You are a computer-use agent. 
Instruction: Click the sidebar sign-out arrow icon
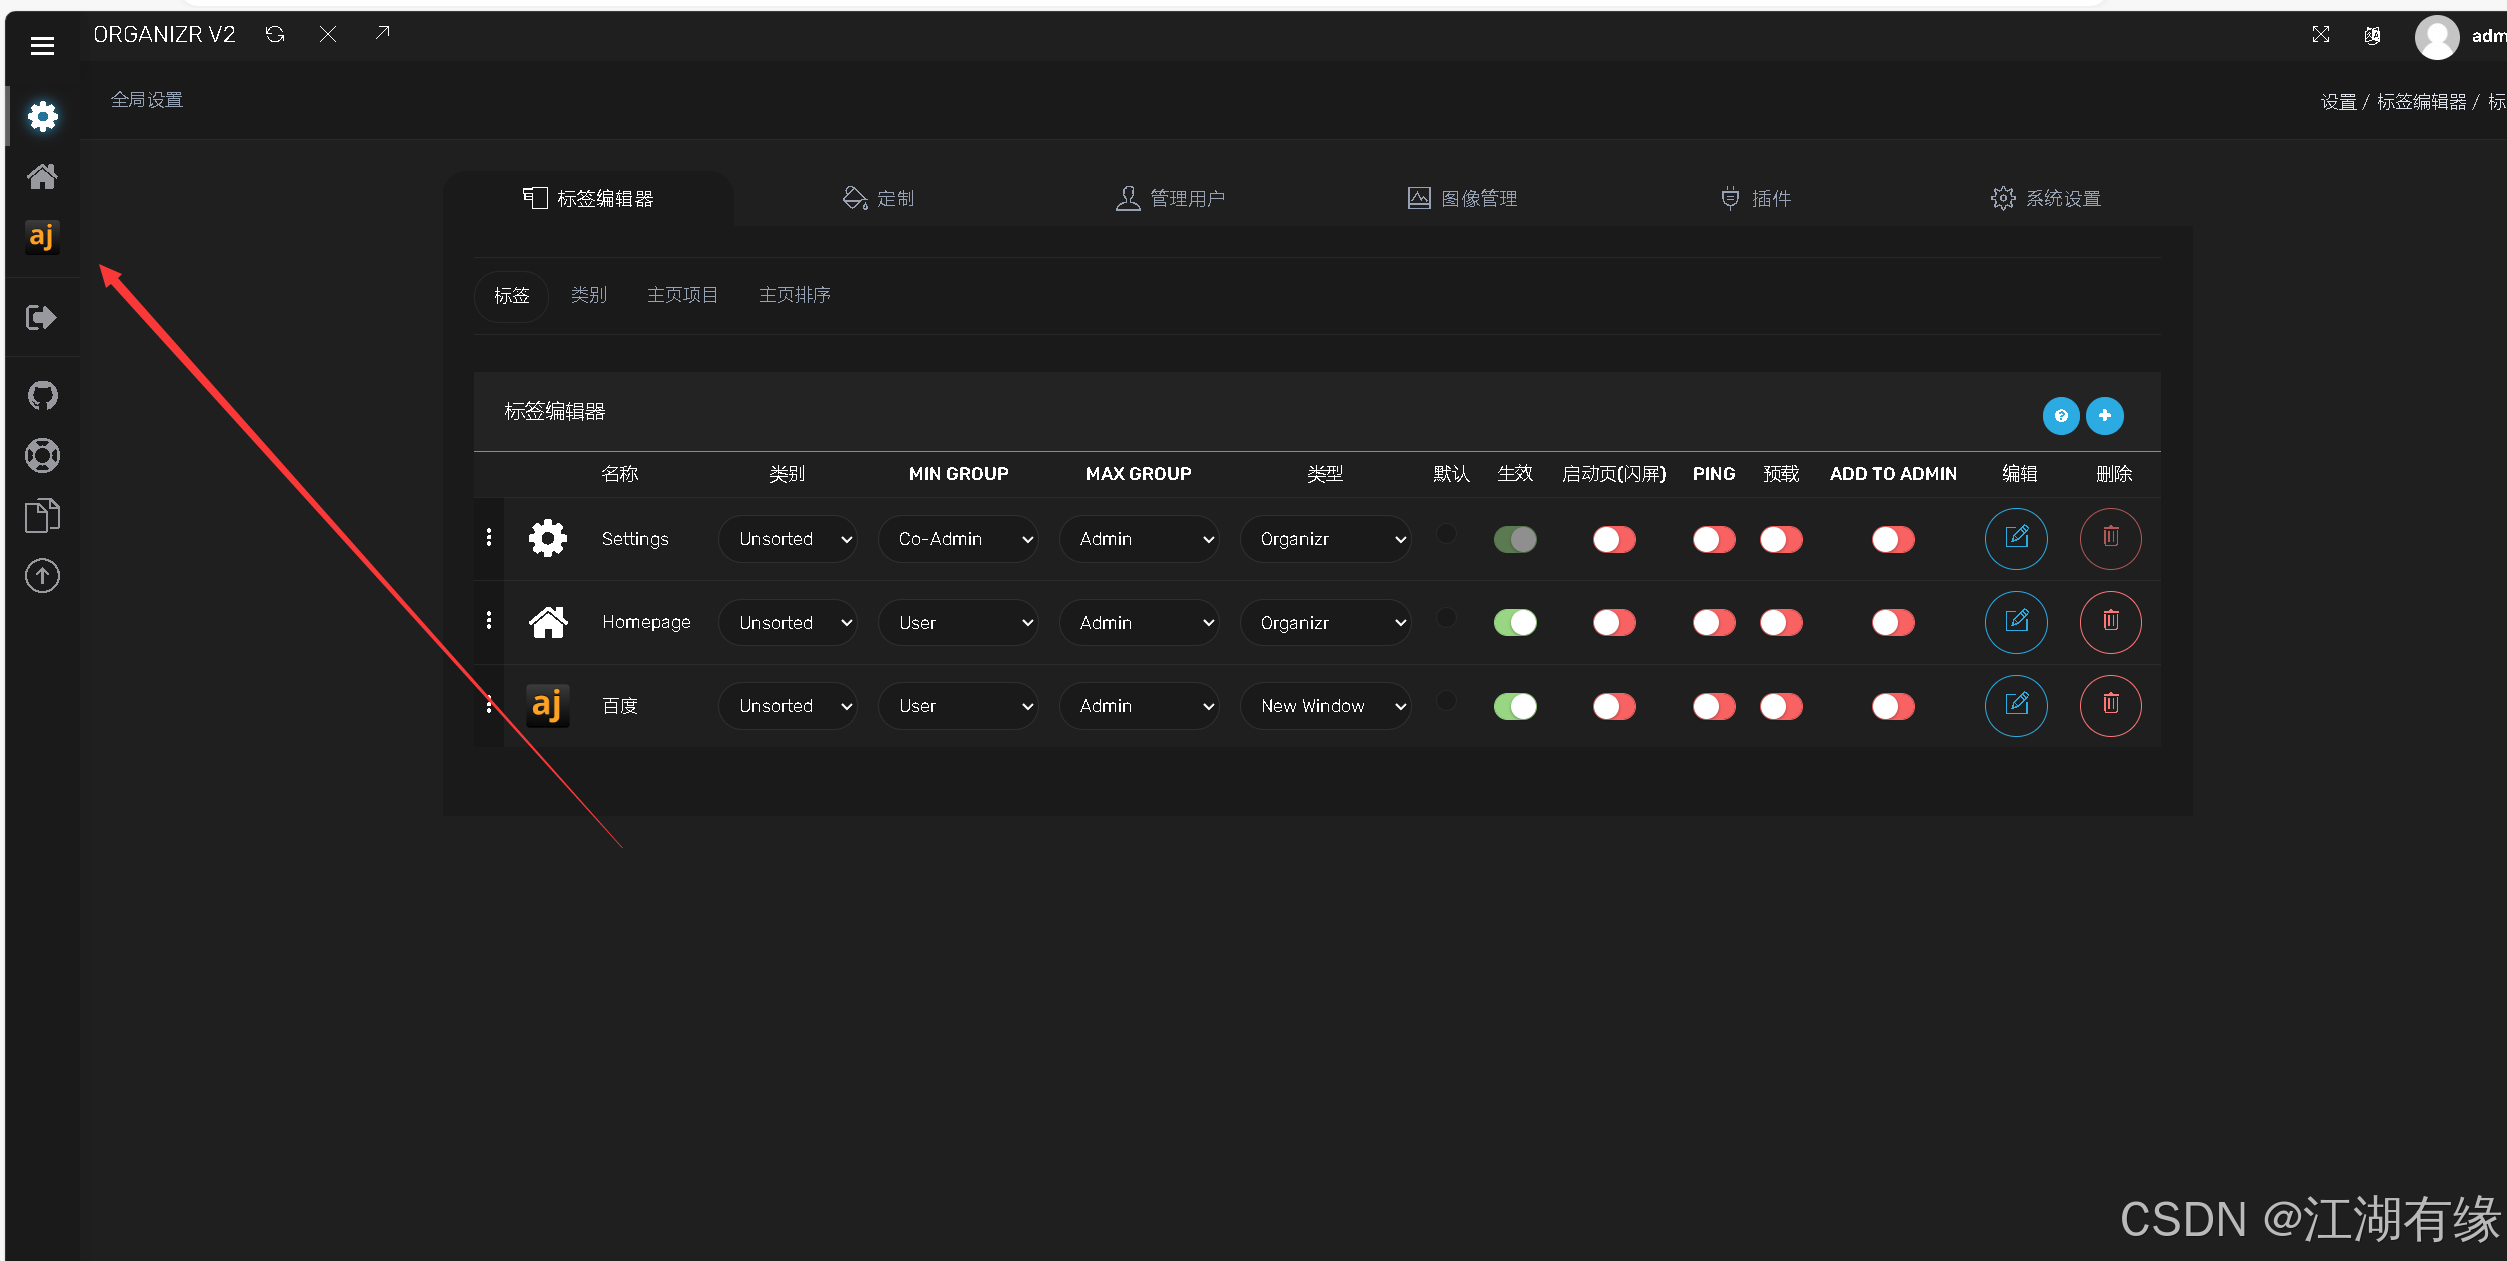pos(42,318)
